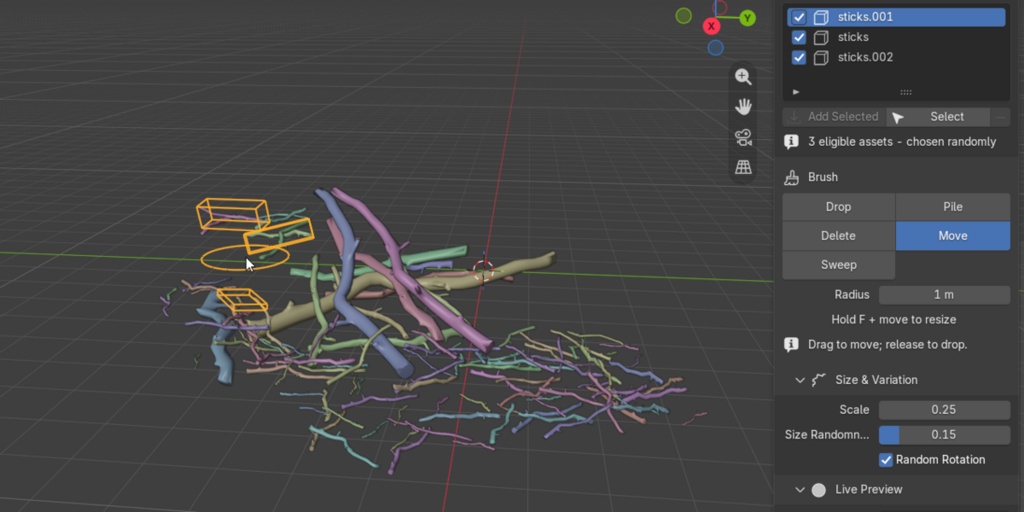This screenshot has width=1024, height=512.
Task: Click the blue negative Z axis circle
Action: [716, 48]
